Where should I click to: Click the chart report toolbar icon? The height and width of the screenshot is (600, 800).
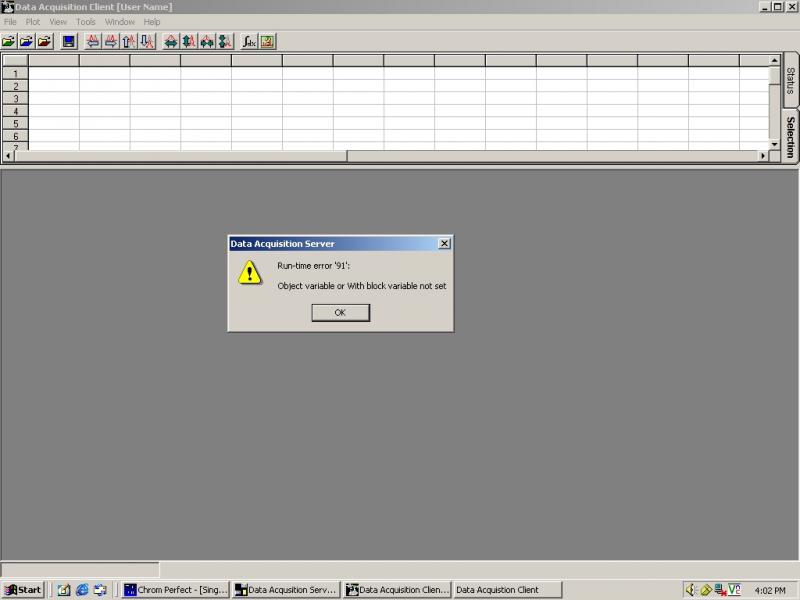coord(267,41)
